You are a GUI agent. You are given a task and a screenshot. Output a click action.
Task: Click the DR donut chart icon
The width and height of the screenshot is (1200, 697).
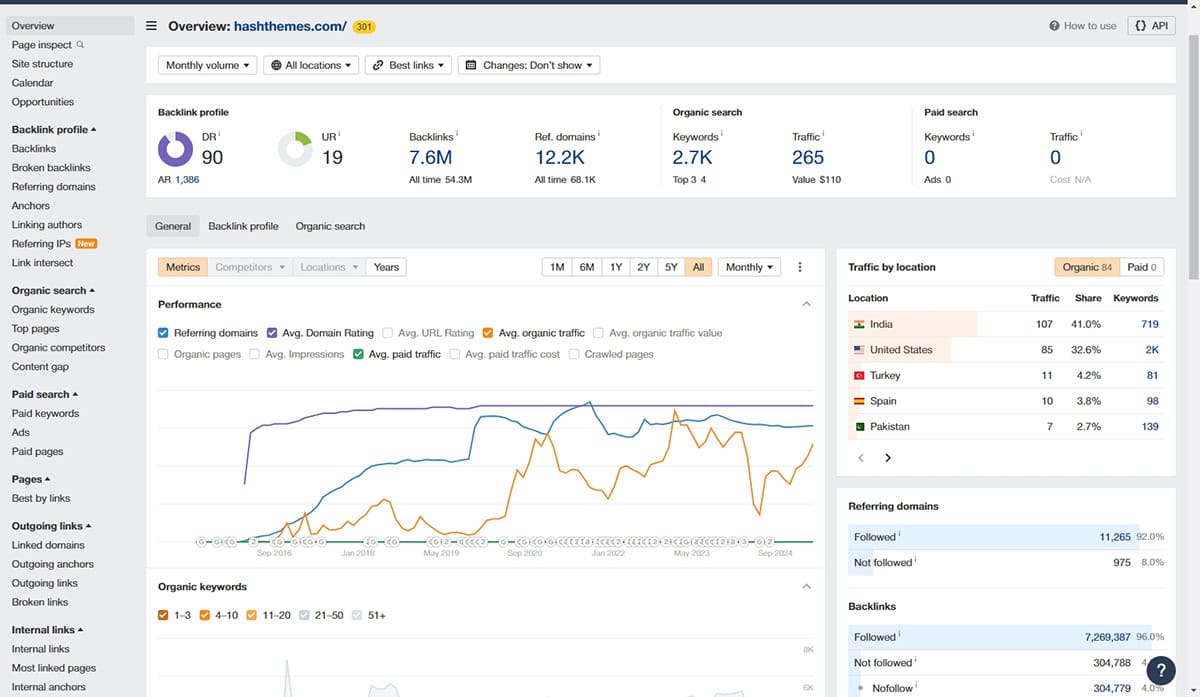pyautogui.click(x=176, y=151)
